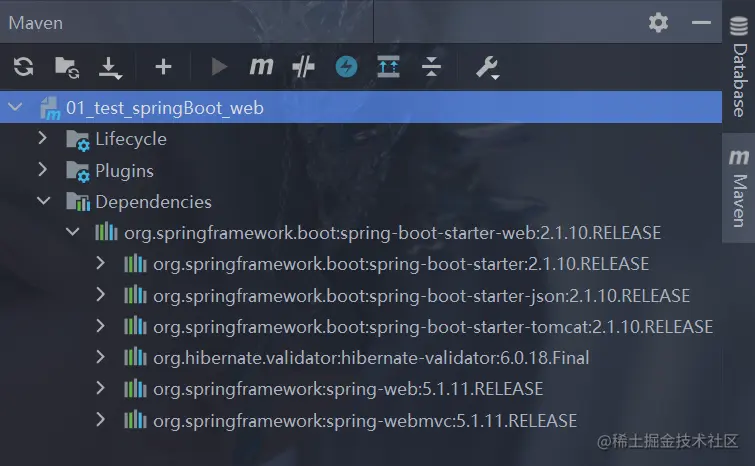The height and width of the screenshot is (466, 755).
Task: Open Maven settings wrench icon
Action: coord(487,67)
